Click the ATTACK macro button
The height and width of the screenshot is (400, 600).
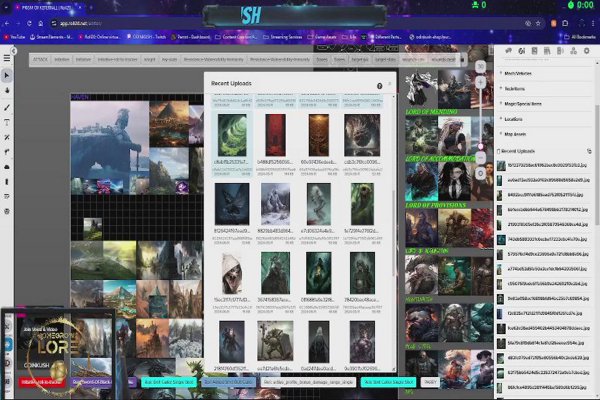point(40,60)
